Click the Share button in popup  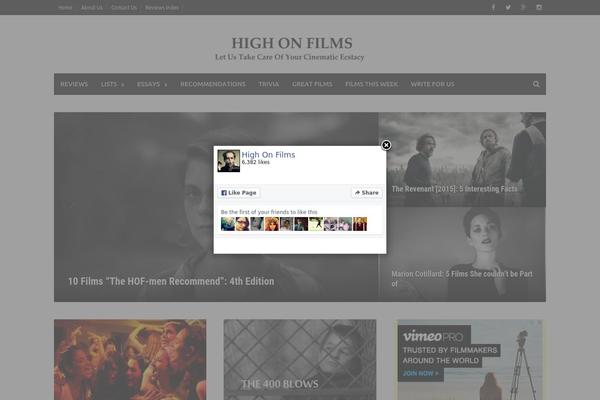pyautogui.click(x=366, y=192)
